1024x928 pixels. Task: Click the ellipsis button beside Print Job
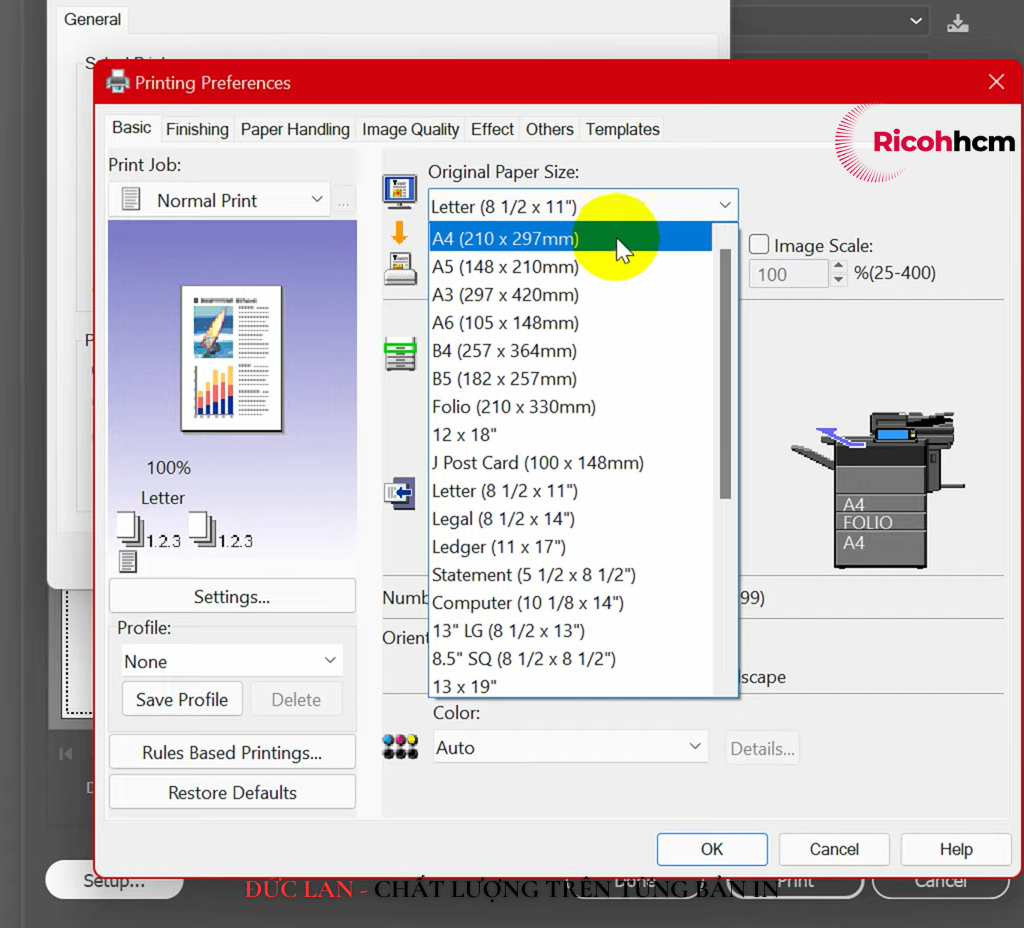coord(344,201)
